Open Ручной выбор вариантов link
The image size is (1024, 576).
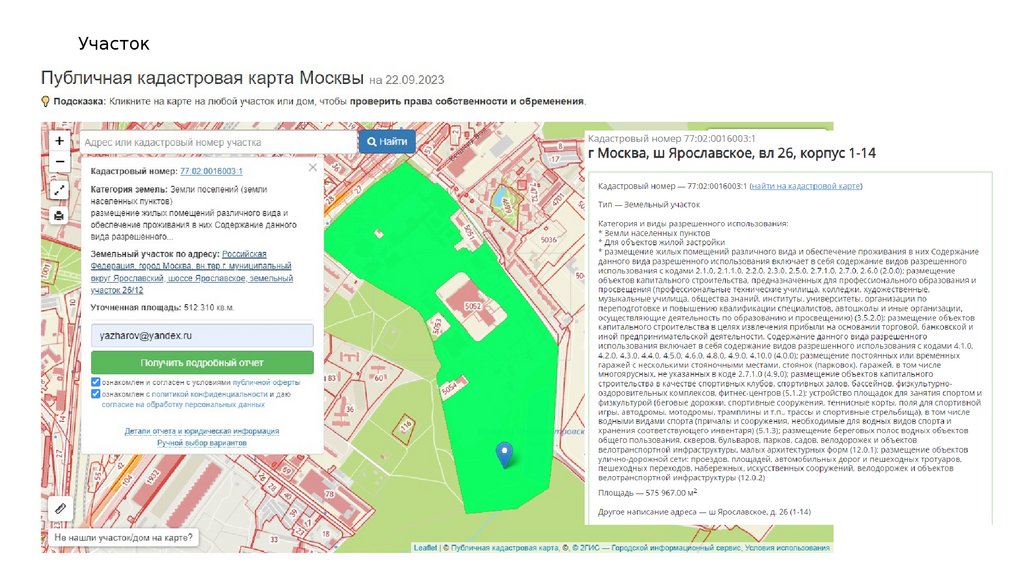(202, 443)
